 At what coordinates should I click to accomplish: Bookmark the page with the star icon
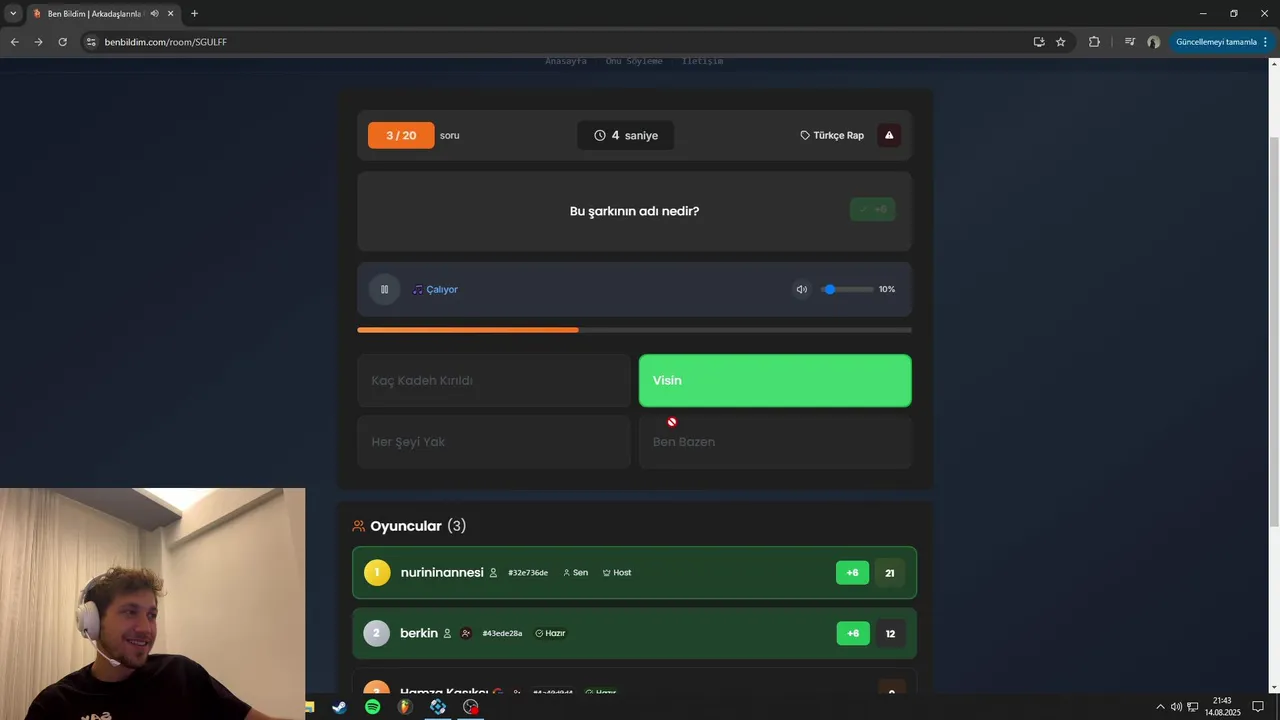[x=1061, y=42]
